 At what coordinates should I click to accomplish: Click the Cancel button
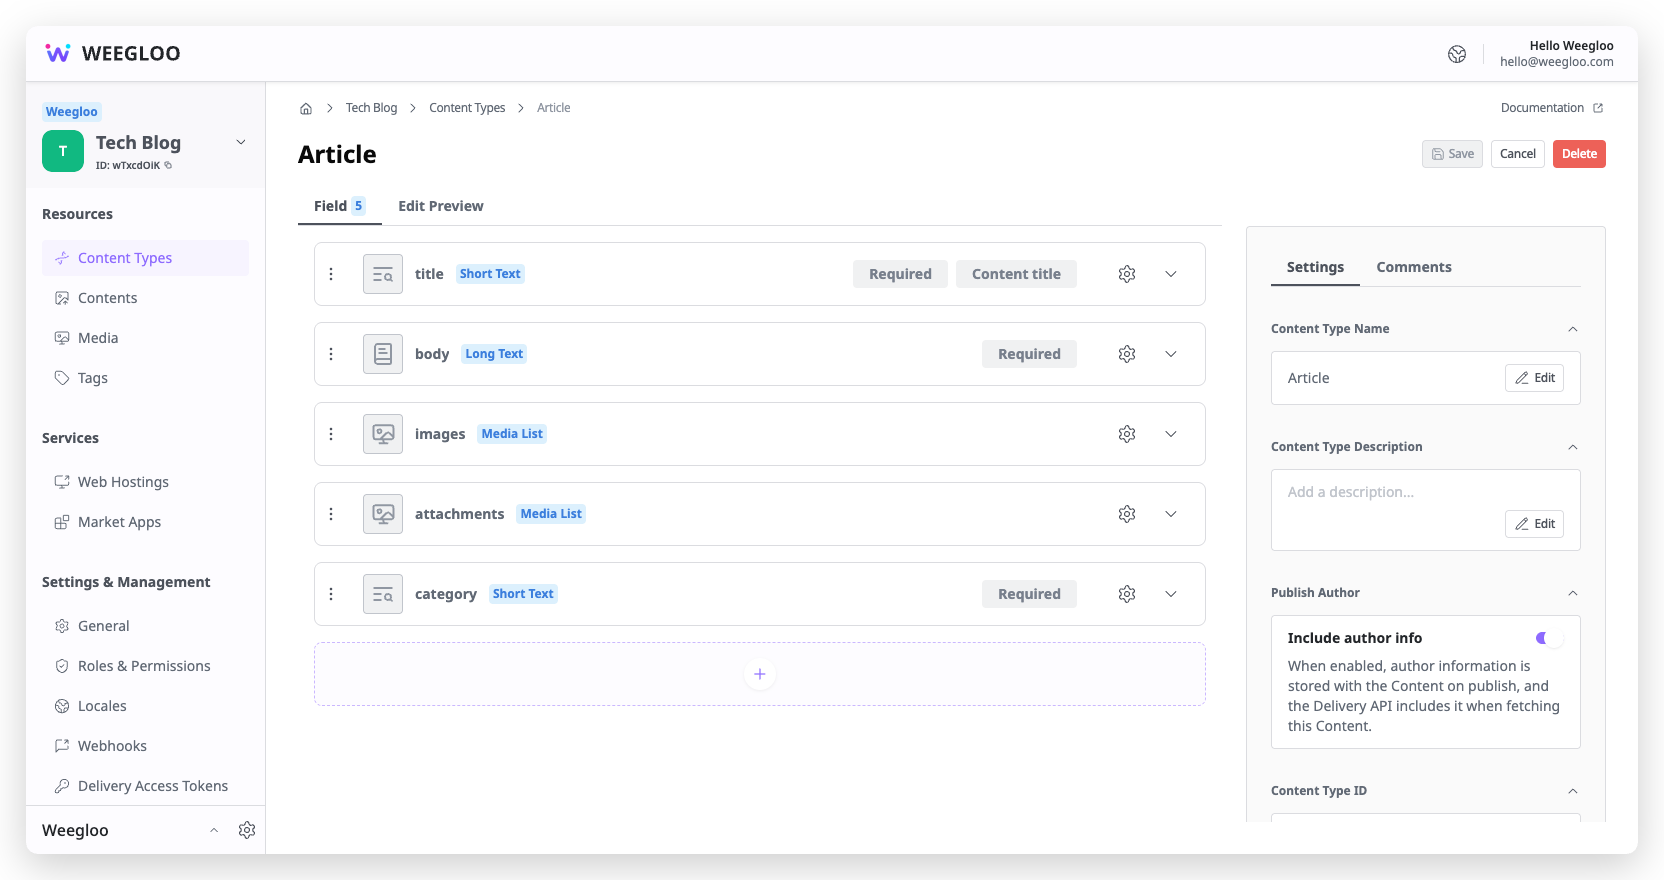click(x=1518, y=154)
